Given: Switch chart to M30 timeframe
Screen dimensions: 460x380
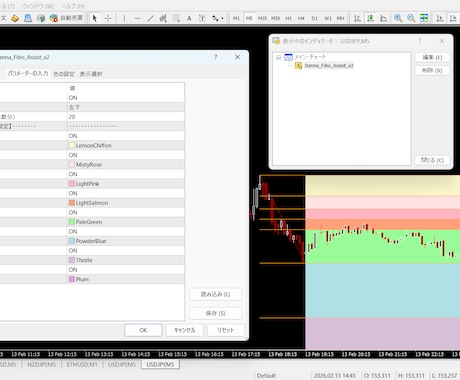Looking at the screenshot, I should point(275,18).
